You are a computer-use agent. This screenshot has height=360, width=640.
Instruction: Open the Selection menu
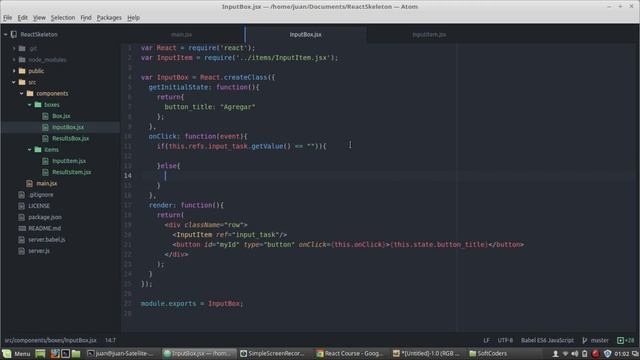tap(63, 18)
